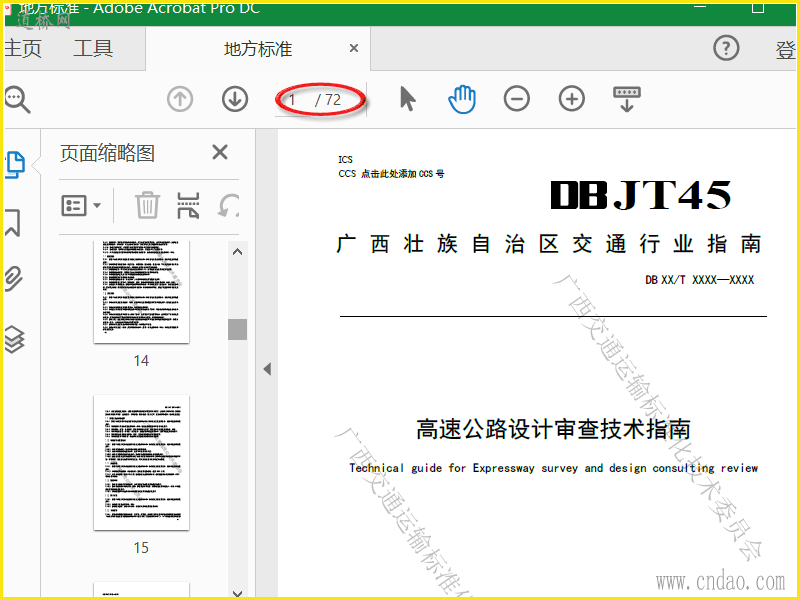Screen dimensions: 800x600
Task: Close the page thumbnails panel
Action: 220,152
